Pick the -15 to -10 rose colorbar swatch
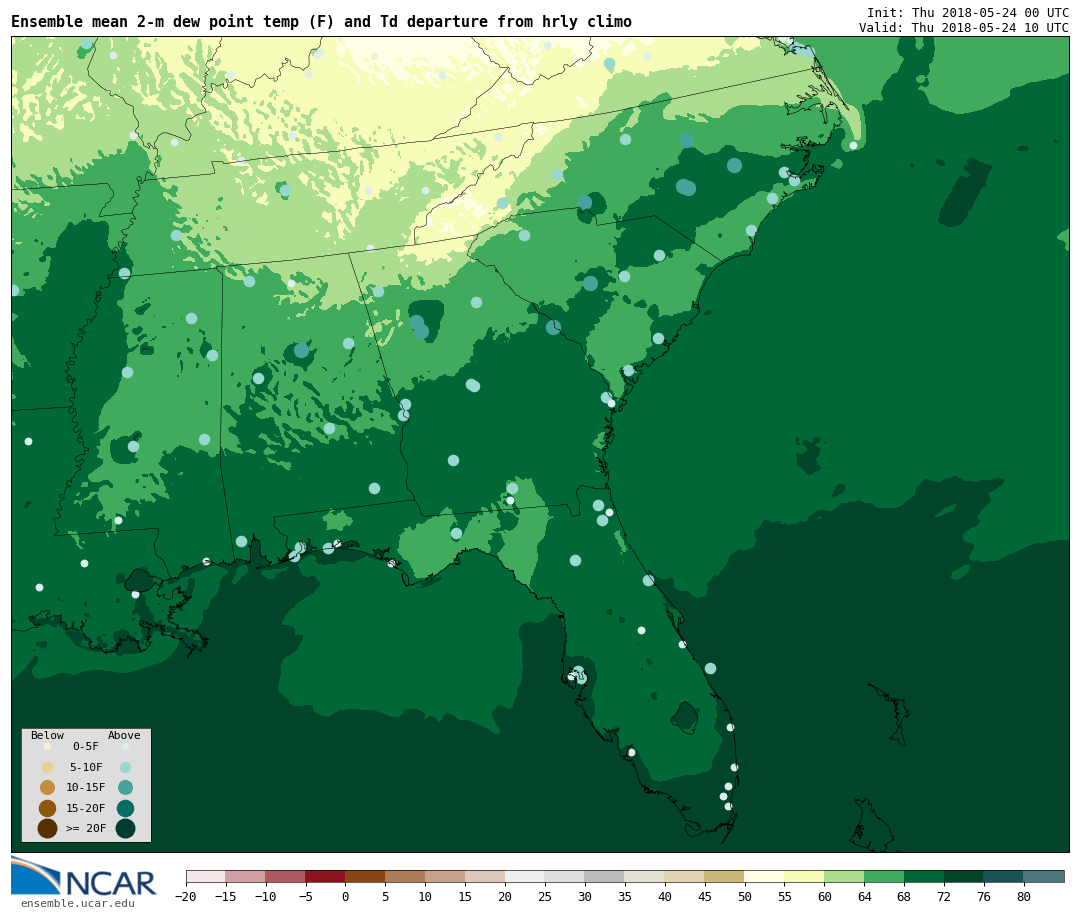 pos(246,876)
